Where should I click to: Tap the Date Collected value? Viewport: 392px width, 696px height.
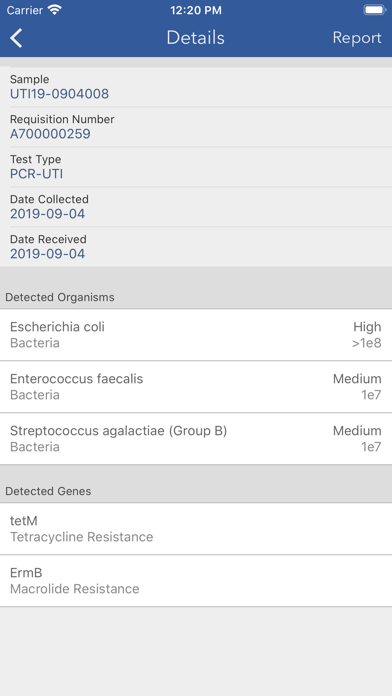point(48,214)
